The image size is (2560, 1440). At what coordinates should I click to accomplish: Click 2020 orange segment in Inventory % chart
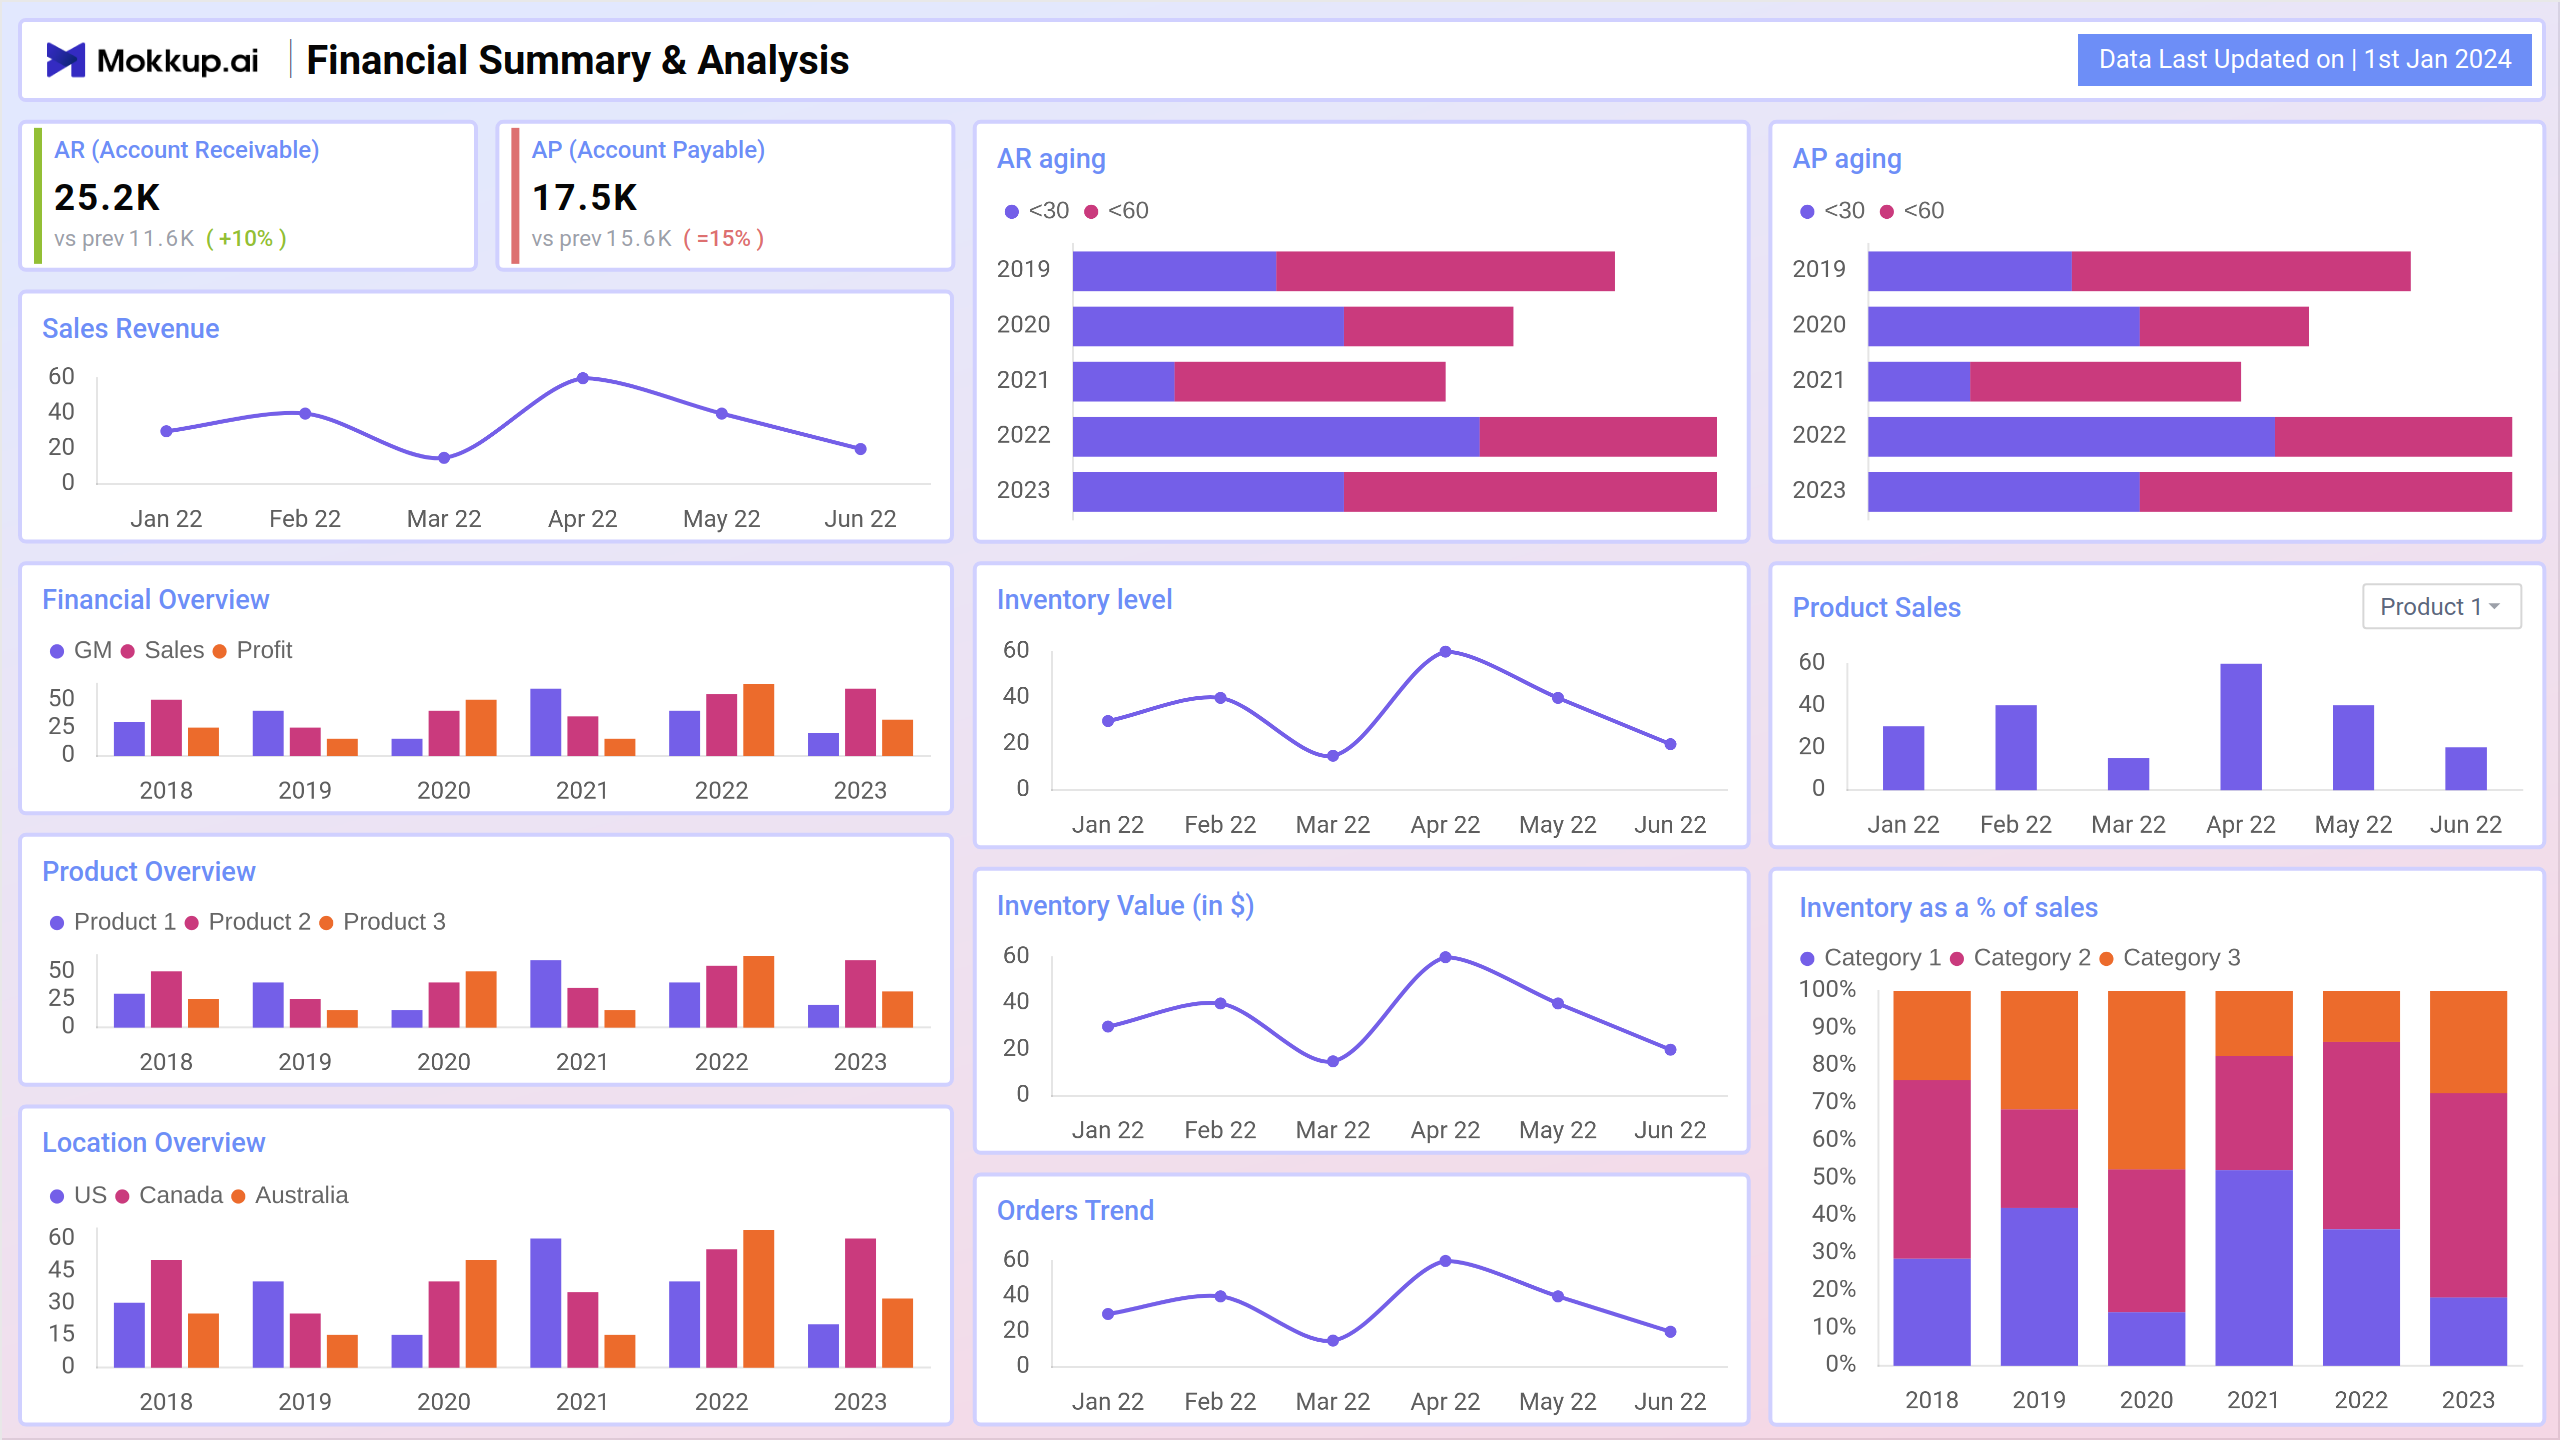[x=2146, y=1080]
